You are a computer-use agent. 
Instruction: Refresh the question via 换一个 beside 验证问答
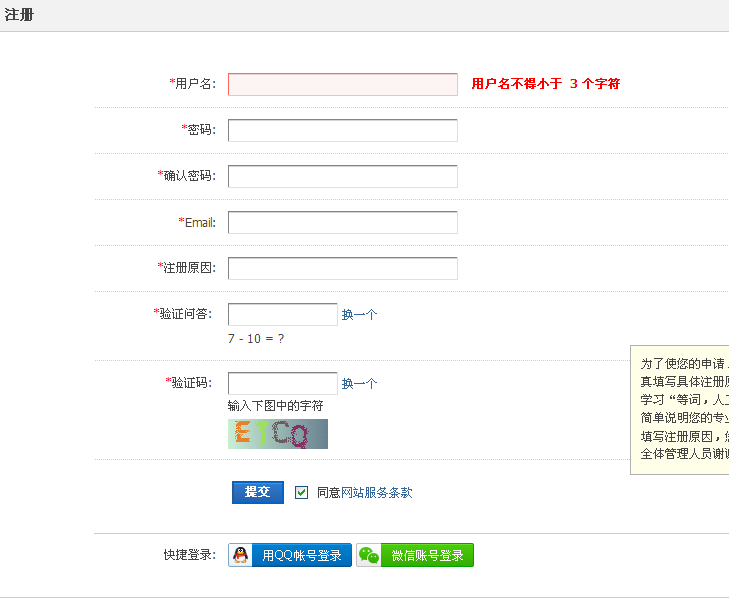(x=359, y=315)
